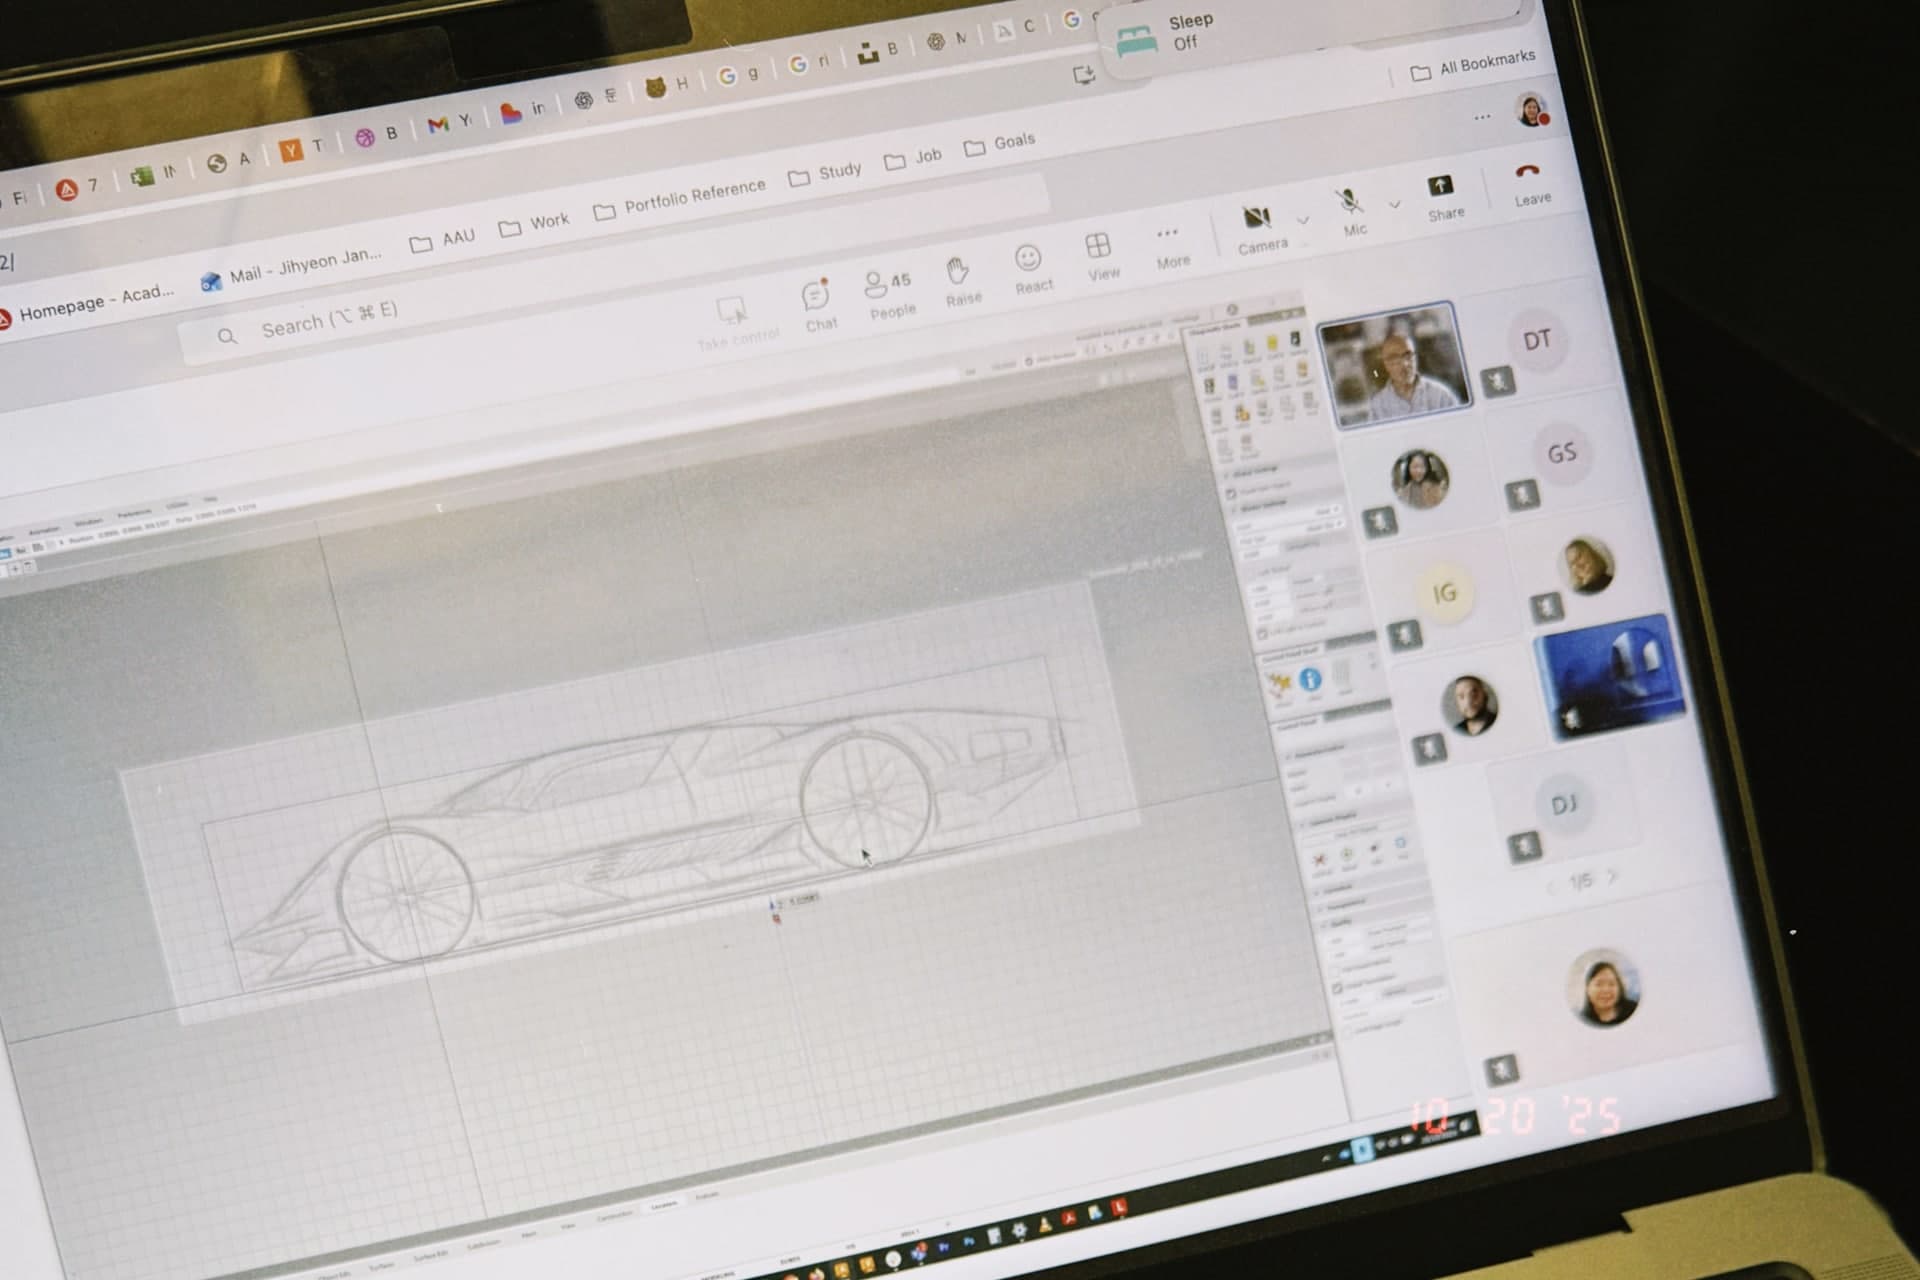
Task: Click the muted mic icon on IG tile
Action: 1405,635
